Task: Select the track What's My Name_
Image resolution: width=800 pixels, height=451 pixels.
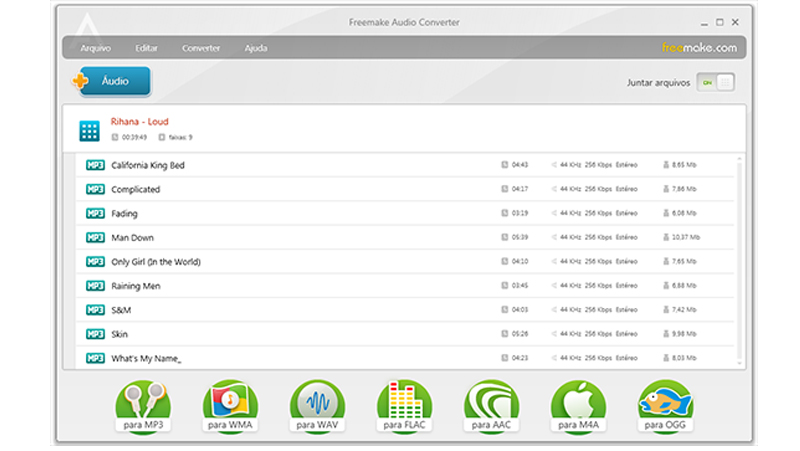Action: pos(146,359)
